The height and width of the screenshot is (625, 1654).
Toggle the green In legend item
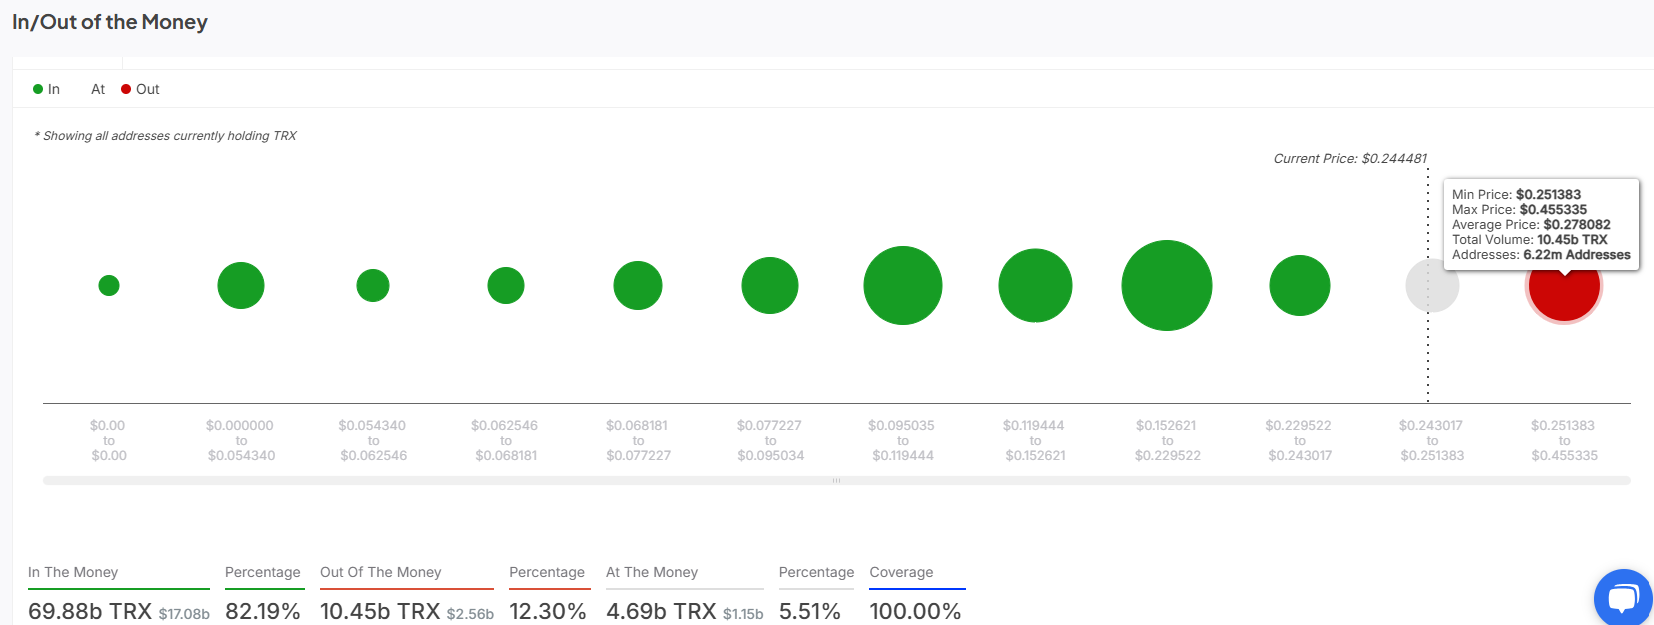pyautogui.click(x=47, y=89)
